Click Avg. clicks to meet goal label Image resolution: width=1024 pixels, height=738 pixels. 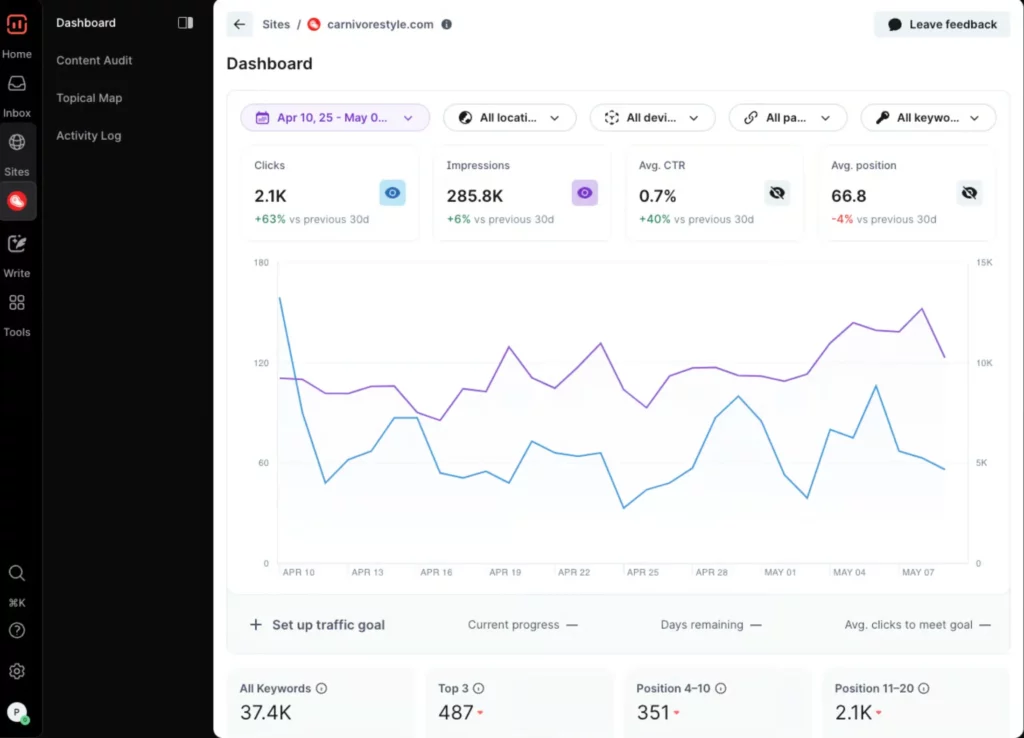click(908, 625)
